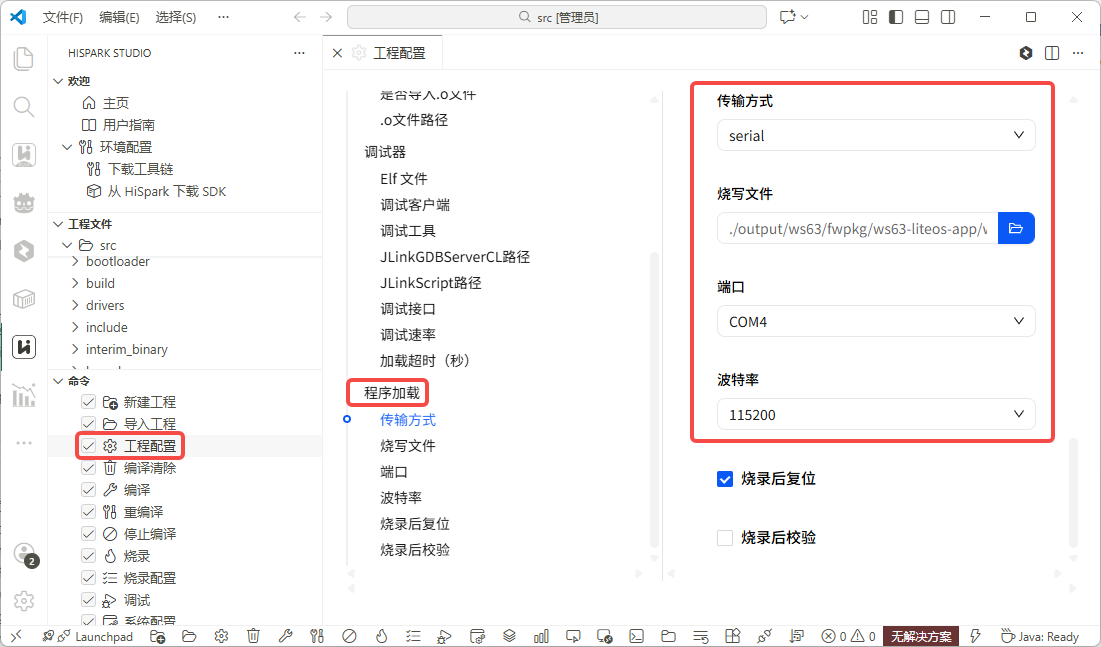
Task: Open the Manage gear in the activity bar
Action: [x=24, y=601]
